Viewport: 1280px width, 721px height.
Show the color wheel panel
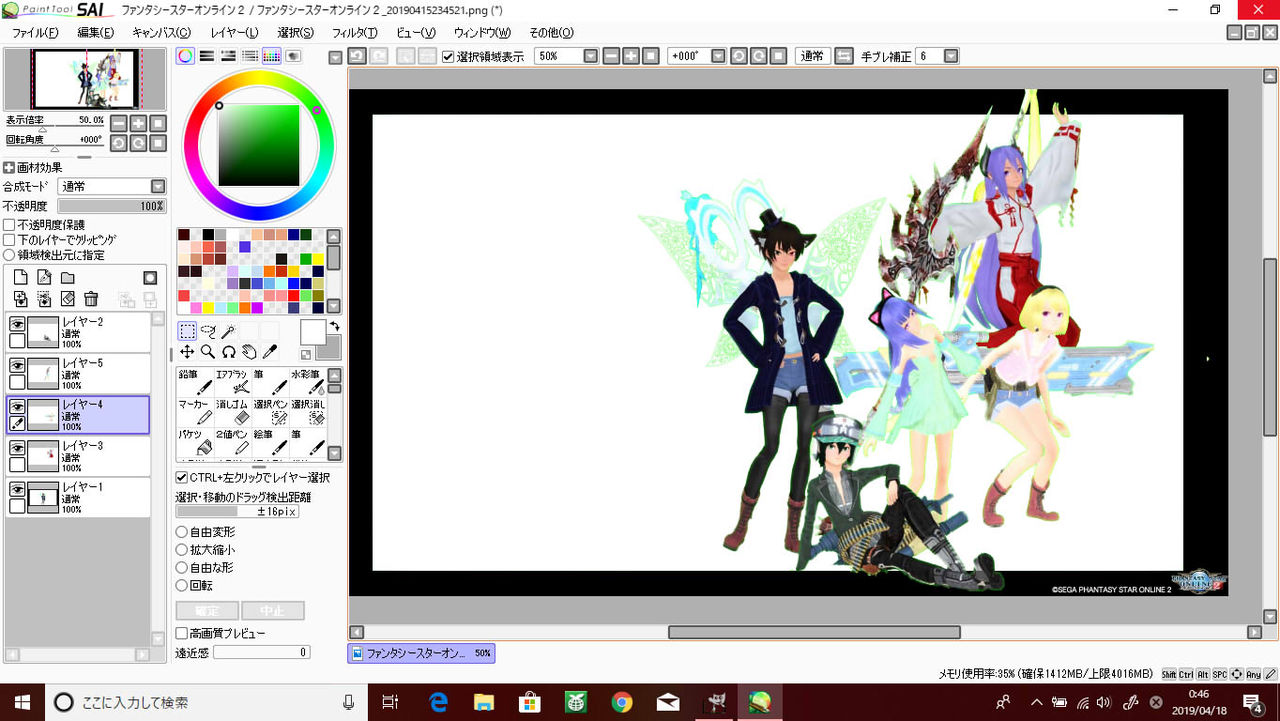[185, 56]
